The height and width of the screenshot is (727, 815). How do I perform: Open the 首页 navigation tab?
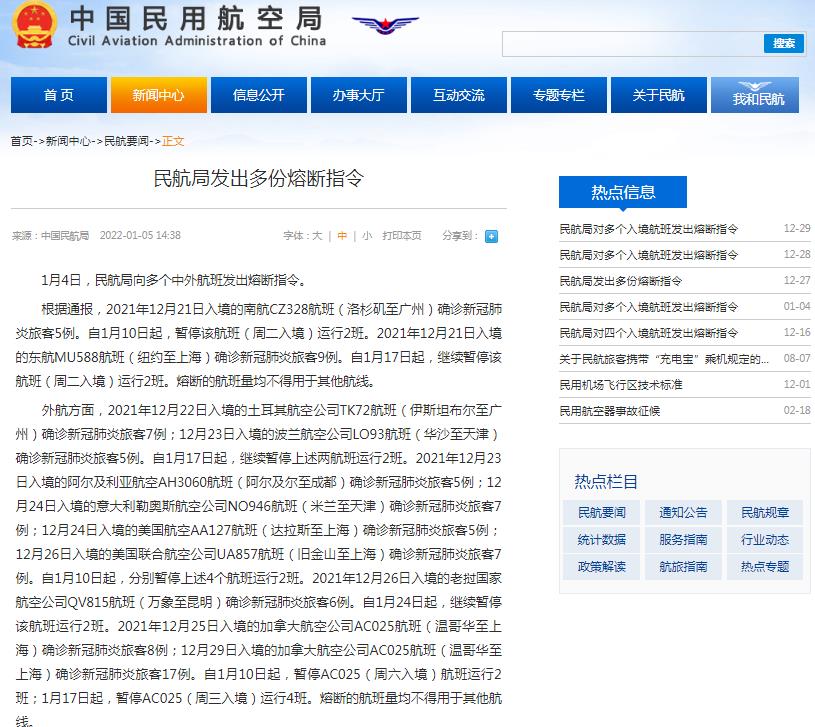pyautogui.click(x=59, y=95)
